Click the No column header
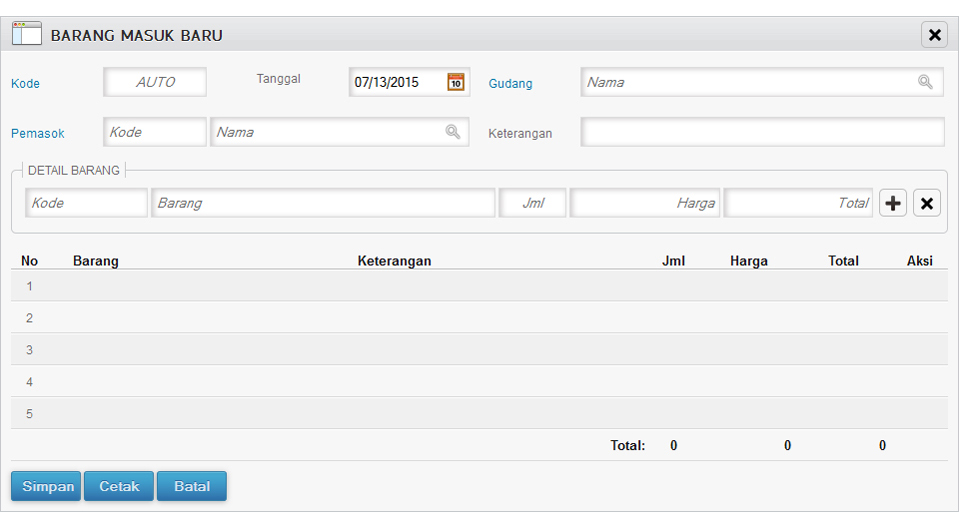959x529 pixels. (29, 261)
